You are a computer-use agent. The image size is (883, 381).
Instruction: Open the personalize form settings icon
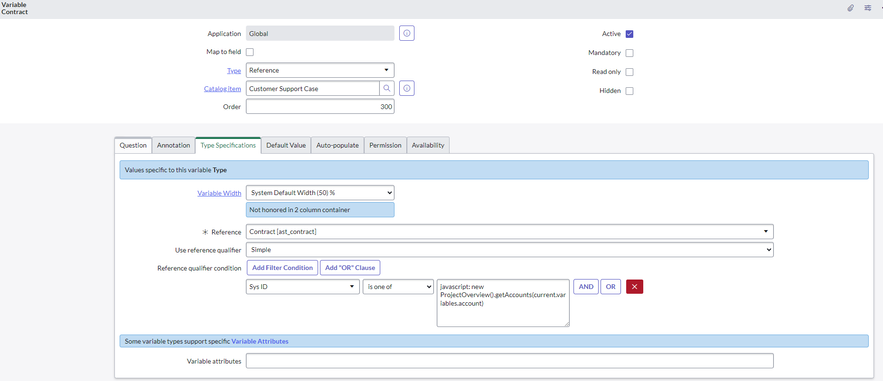(868, 8)
